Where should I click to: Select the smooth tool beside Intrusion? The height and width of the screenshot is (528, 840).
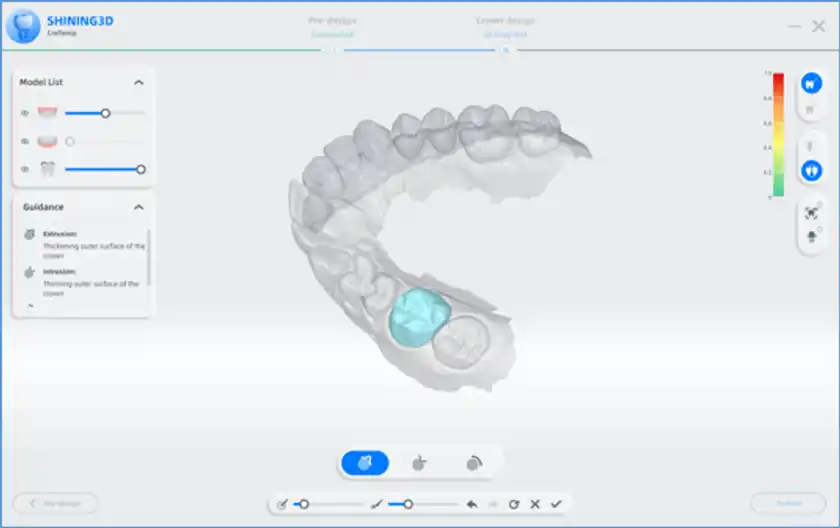coord(474,463)
